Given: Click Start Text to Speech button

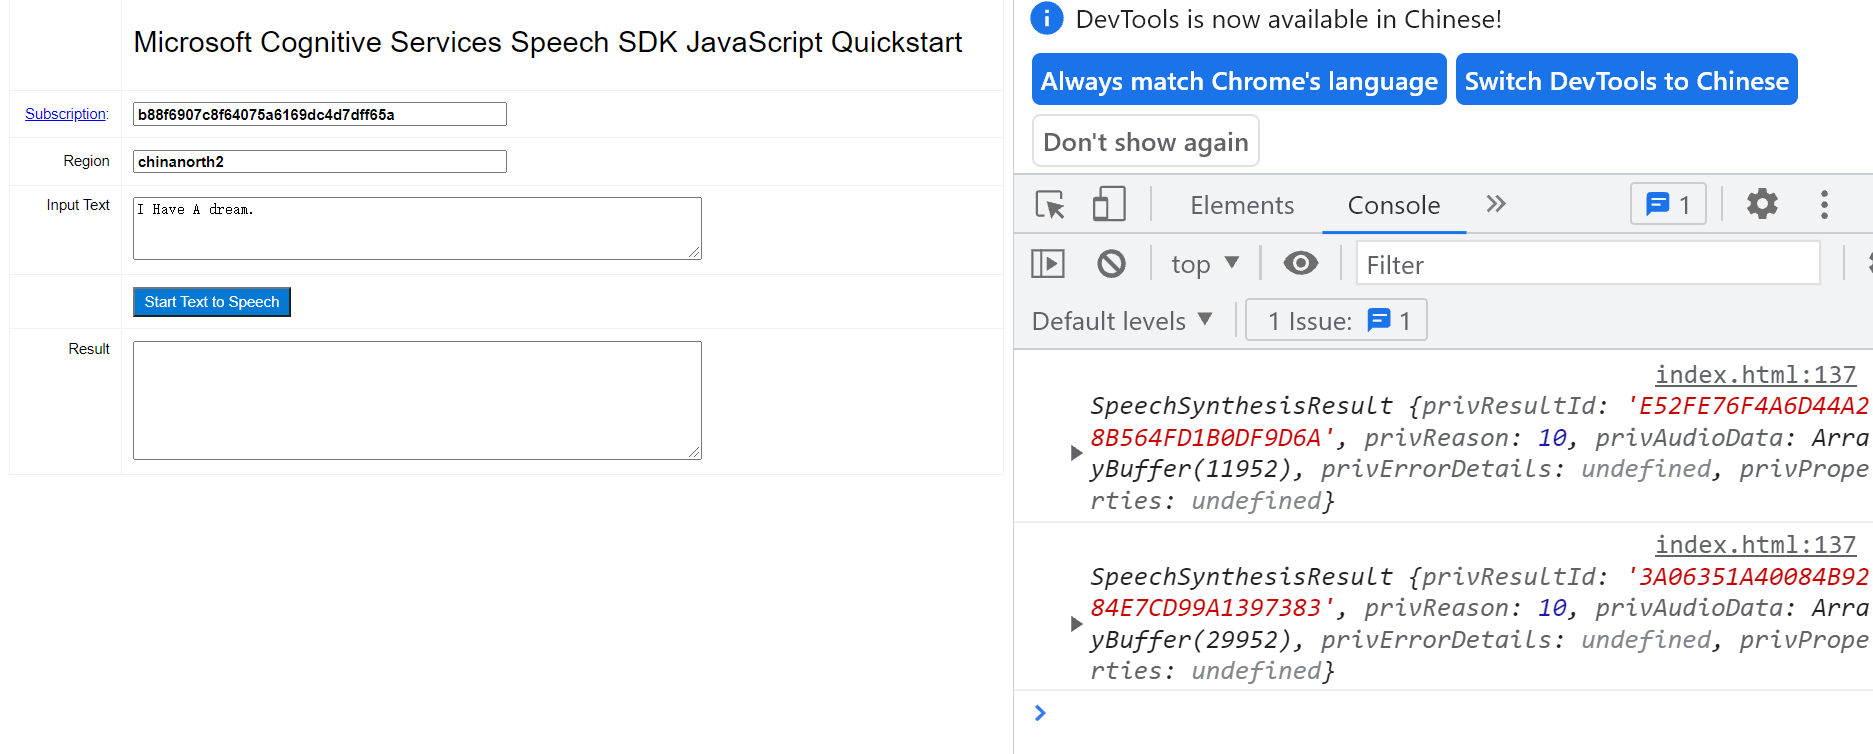Looking at the screenshot, I should (x=211, y=302).
